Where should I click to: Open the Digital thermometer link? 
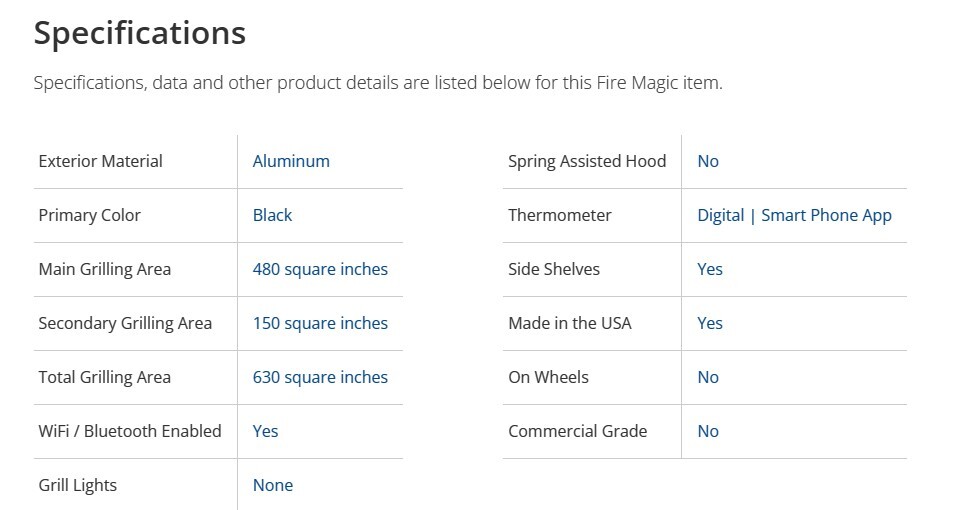click(720, 215)
